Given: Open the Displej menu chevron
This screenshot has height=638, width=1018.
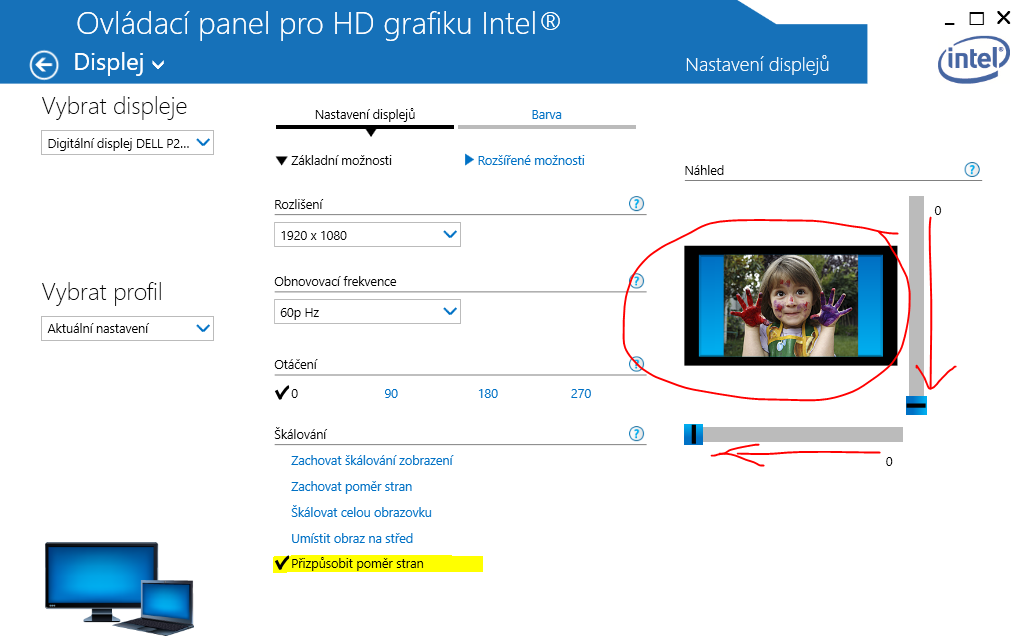Looking at the screenshot, I should [158, 66].
